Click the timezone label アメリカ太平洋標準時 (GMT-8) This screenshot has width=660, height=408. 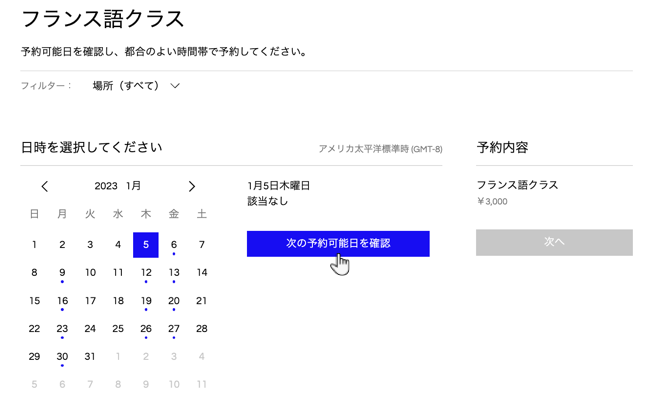tap(380, 149)
